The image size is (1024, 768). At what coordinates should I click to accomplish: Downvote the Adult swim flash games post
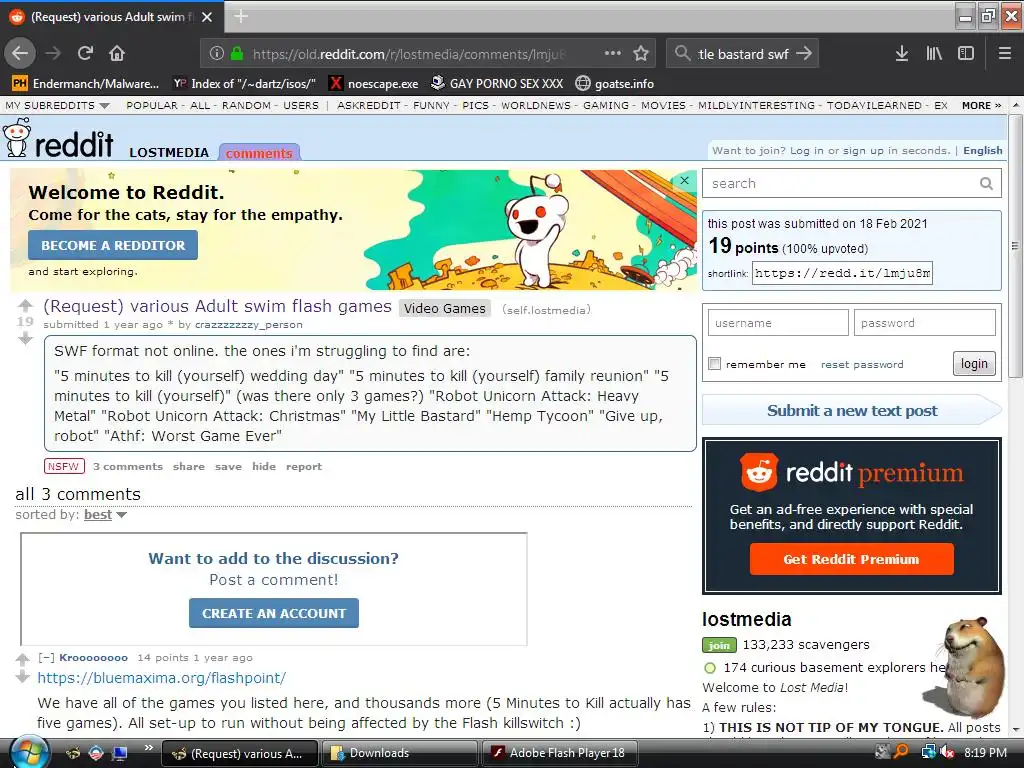[25, 338]
